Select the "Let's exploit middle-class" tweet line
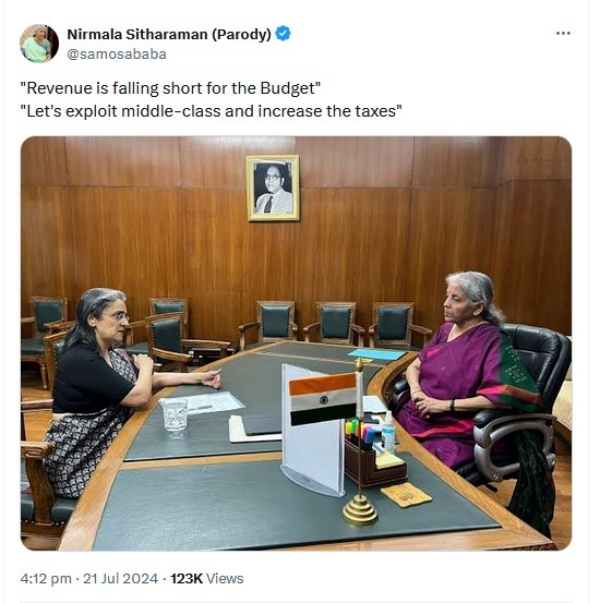 [211, 112]
